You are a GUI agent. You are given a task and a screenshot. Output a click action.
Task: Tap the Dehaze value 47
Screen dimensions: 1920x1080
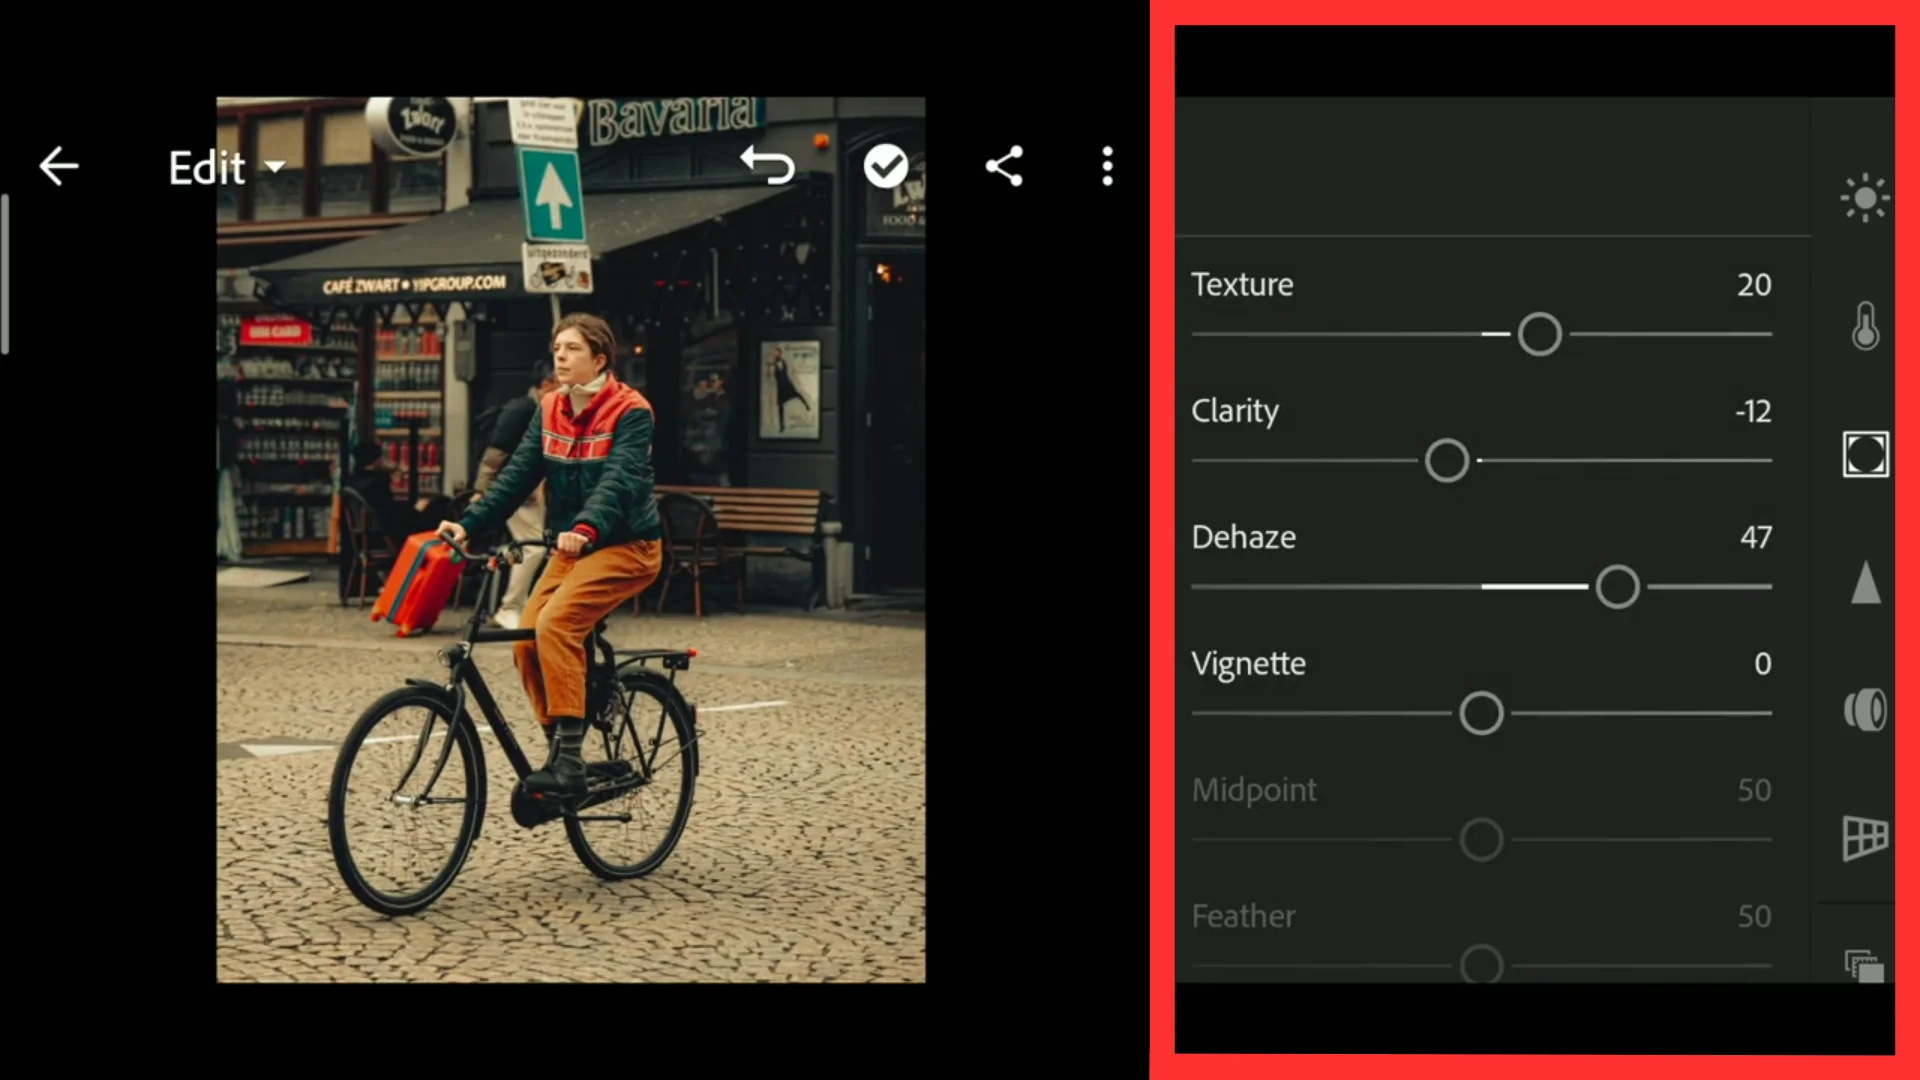[1756, 538]
